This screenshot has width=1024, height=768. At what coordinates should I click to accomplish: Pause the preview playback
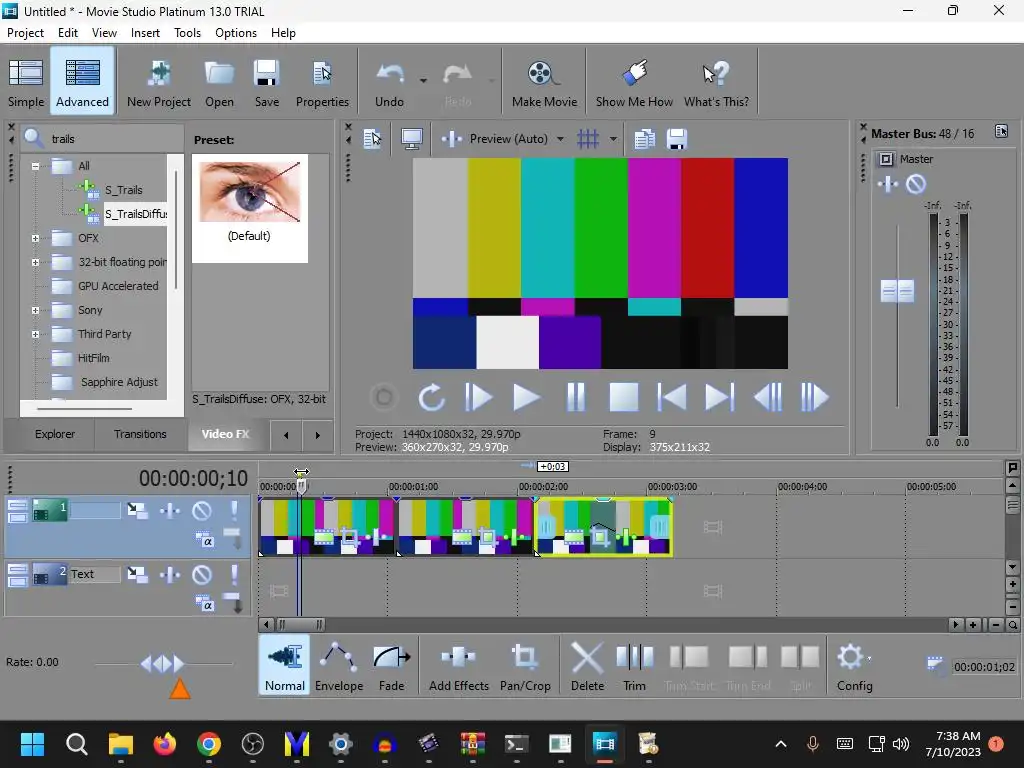(575, 397)
